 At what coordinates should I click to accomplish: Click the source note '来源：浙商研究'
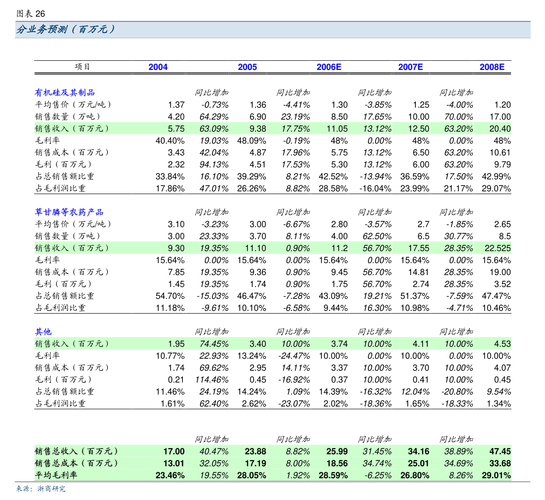click(x=41, y=489)
